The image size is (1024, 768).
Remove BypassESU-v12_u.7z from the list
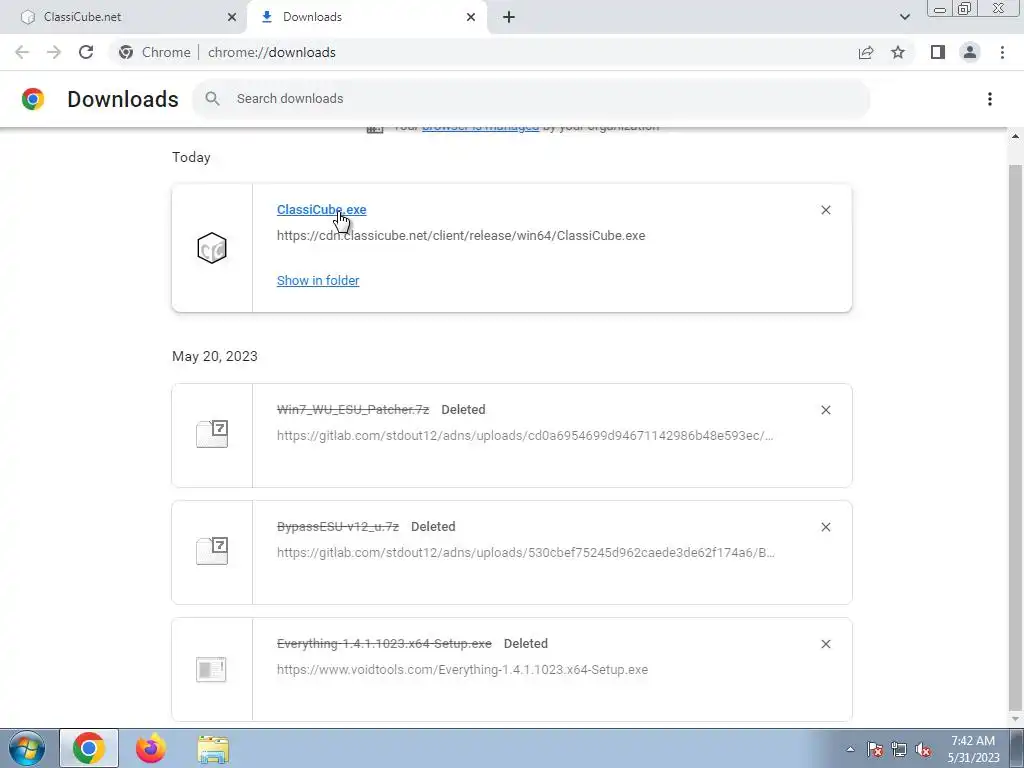[825, 527]
